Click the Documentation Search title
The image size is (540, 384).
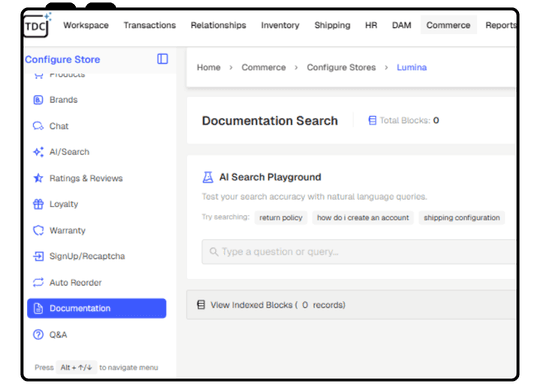coord(270,121)
